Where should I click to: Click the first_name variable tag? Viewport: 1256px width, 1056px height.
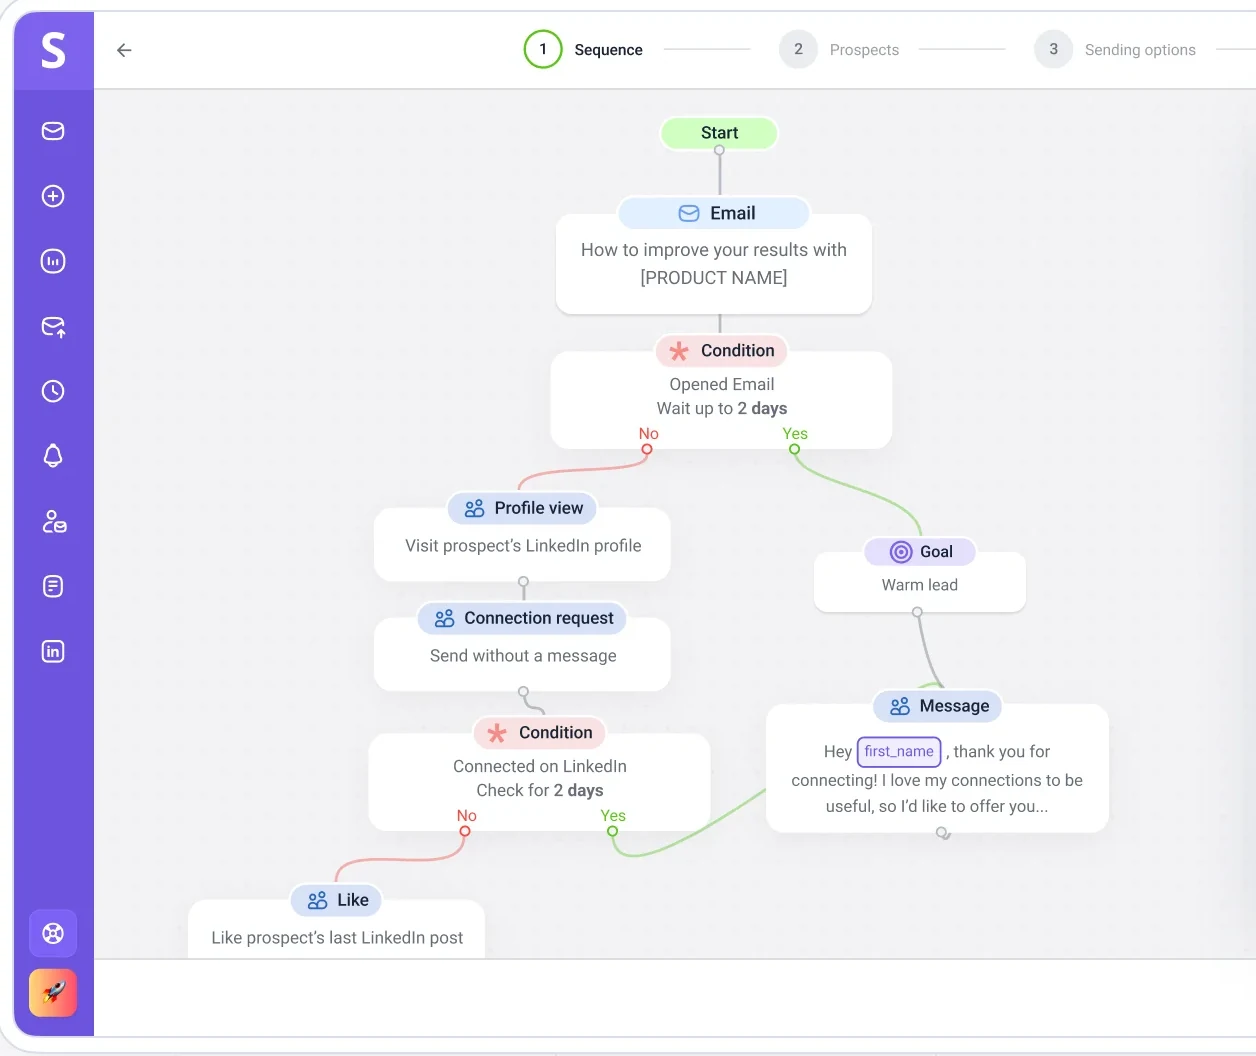899,752
